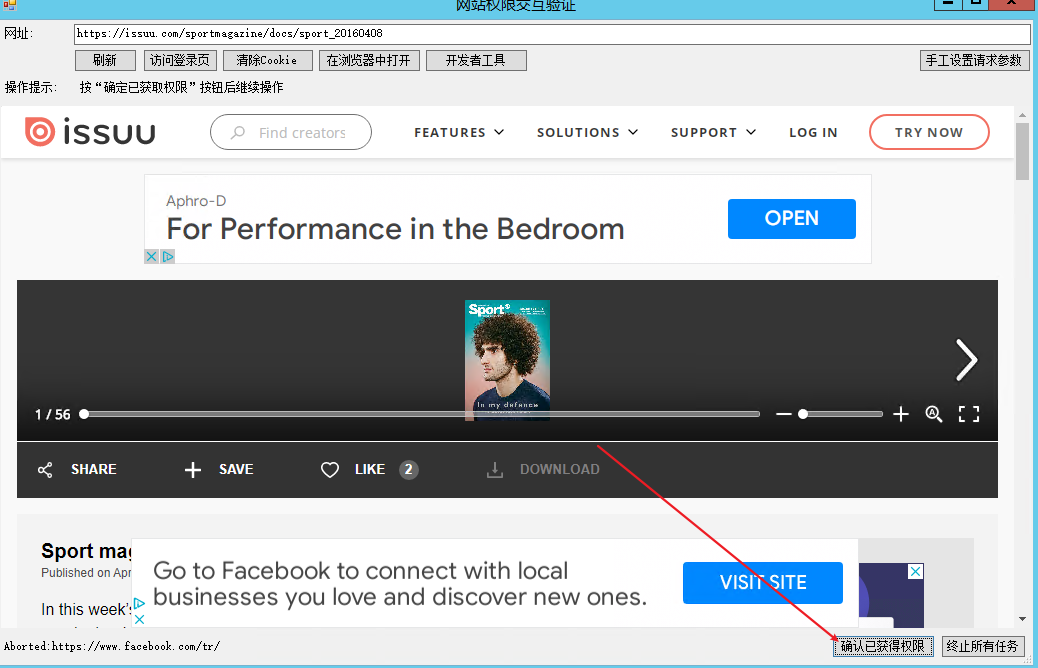Close the Facebook ad banner
The width and height of the screenshot is (1038, 668).
click(914, 572)
